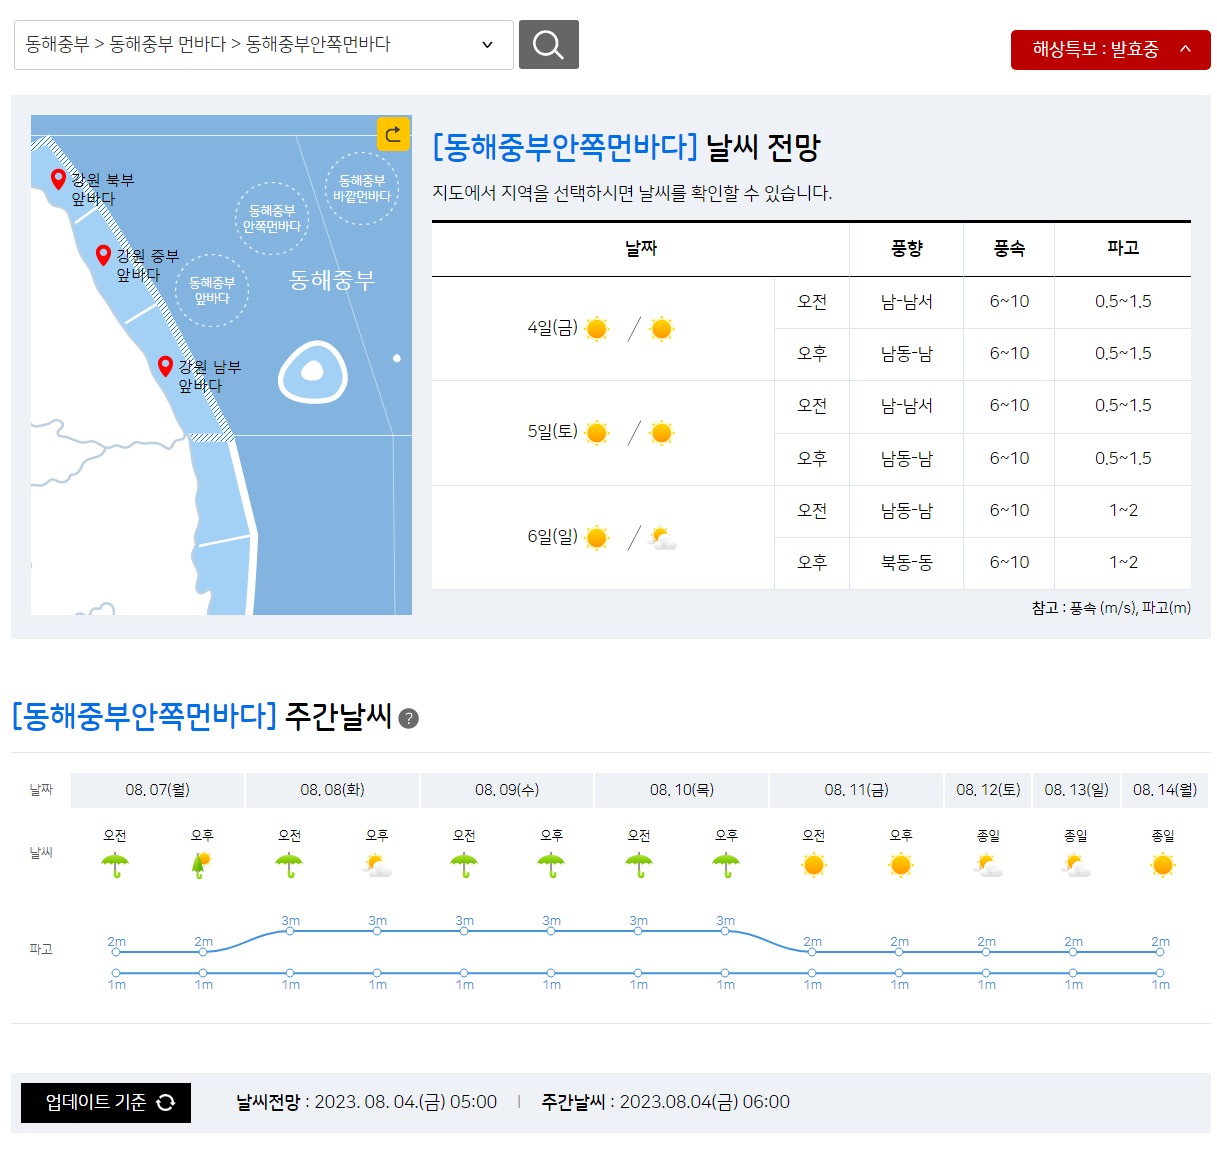Click the 08.08 morning umbrella icon

(x=289, y=865)
